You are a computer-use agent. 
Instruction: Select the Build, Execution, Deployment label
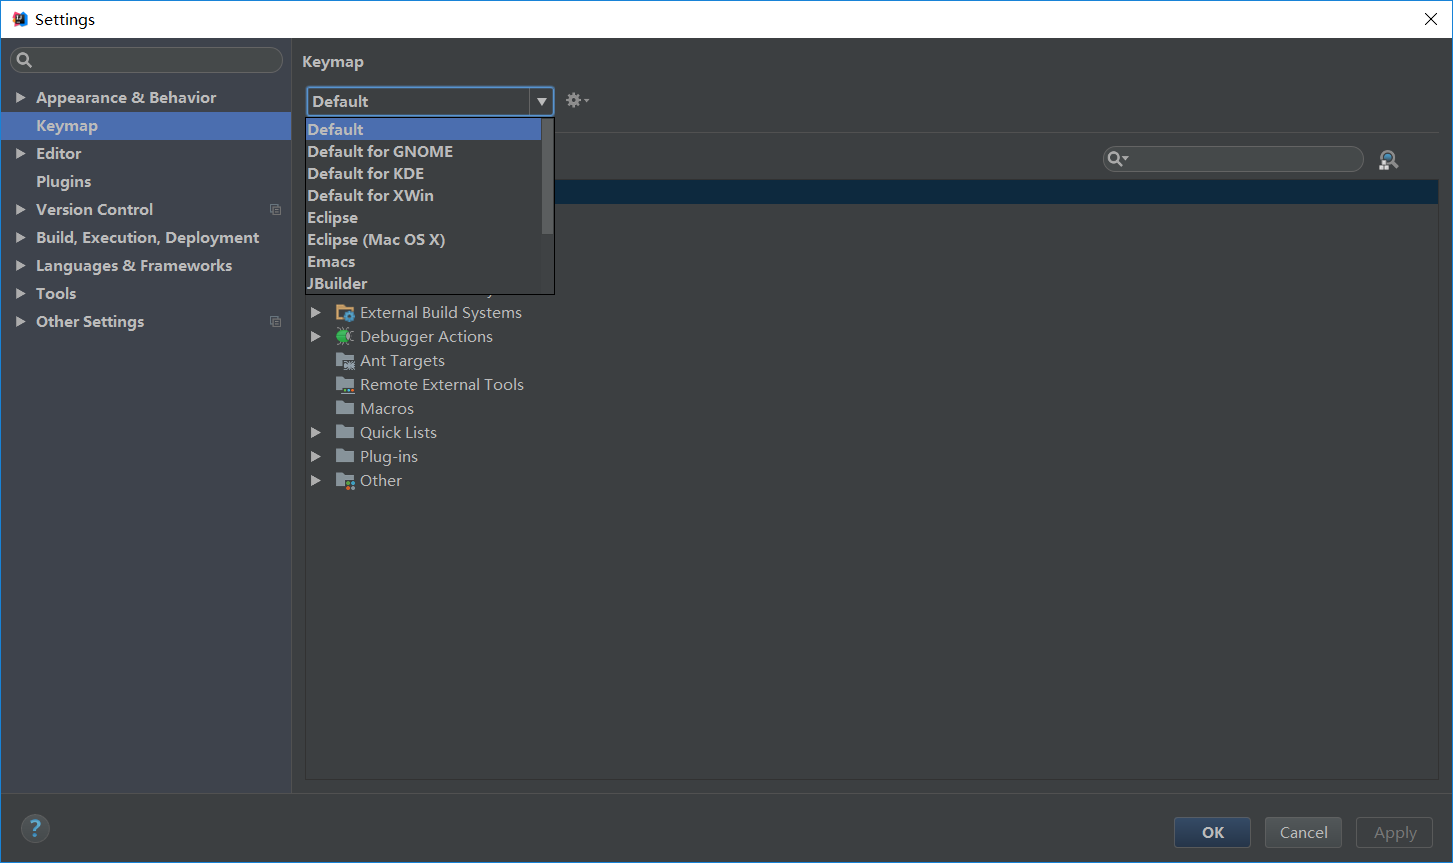(x=148, y=238)
